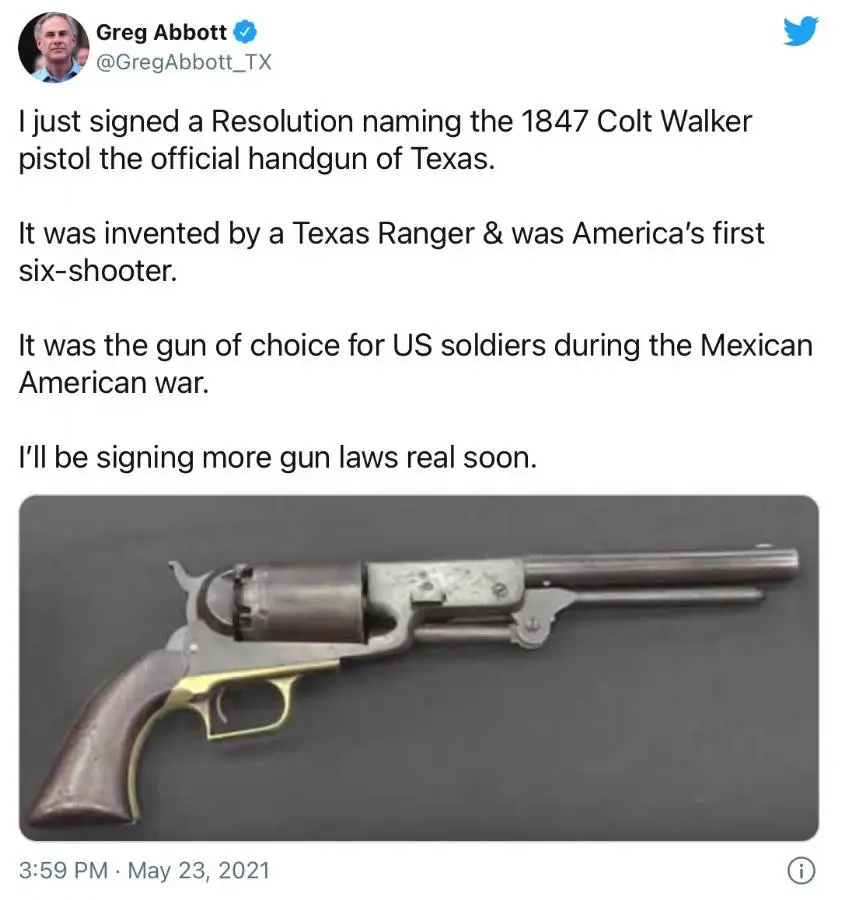
Task: Open the tweet info icon
Action: [x=801, y=871]
